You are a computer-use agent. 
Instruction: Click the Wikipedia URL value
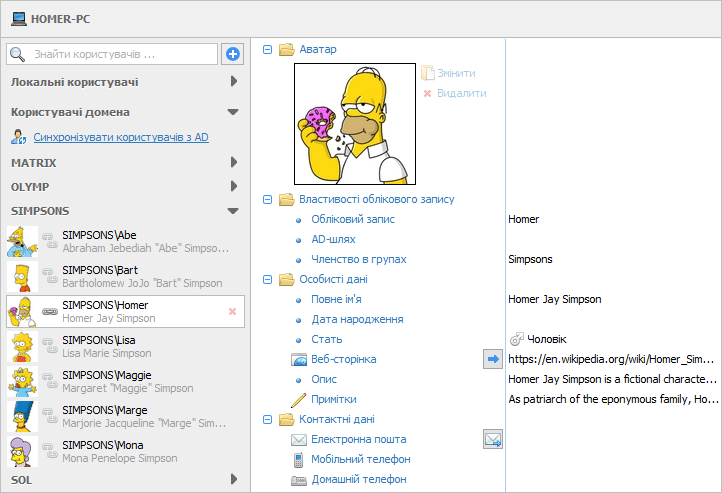611,359
